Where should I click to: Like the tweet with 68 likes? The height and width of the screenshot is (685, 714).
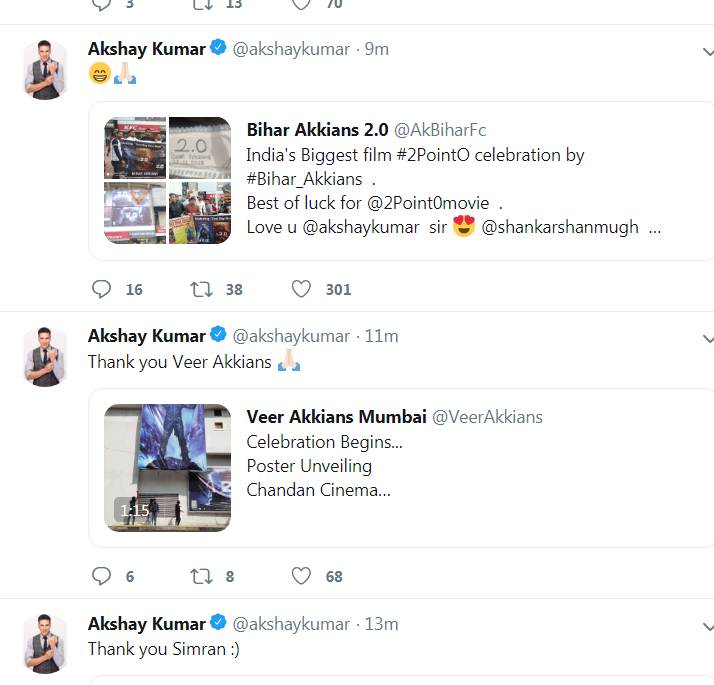(301, 576)
